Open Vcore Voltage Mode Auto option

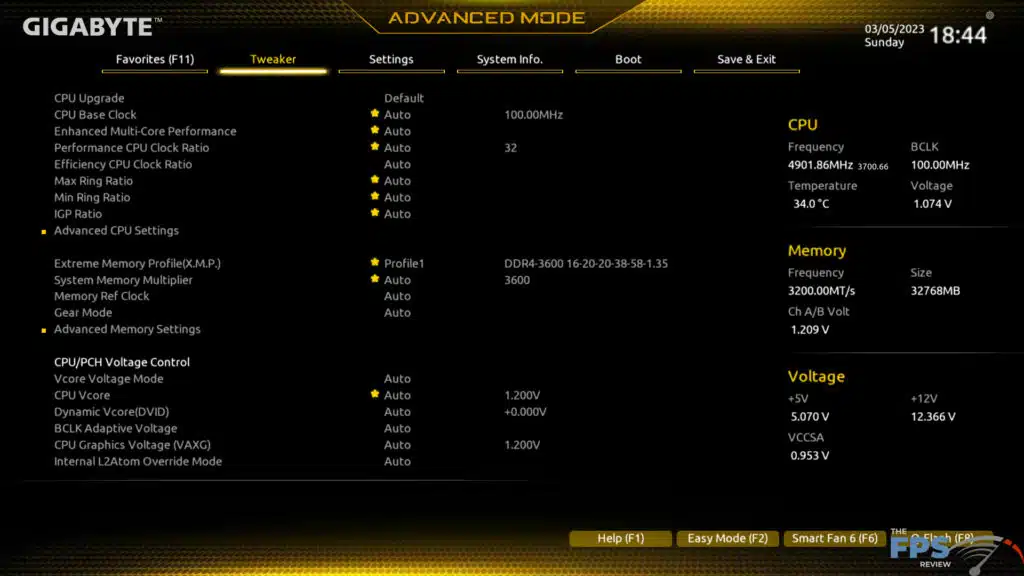(397, 379)
